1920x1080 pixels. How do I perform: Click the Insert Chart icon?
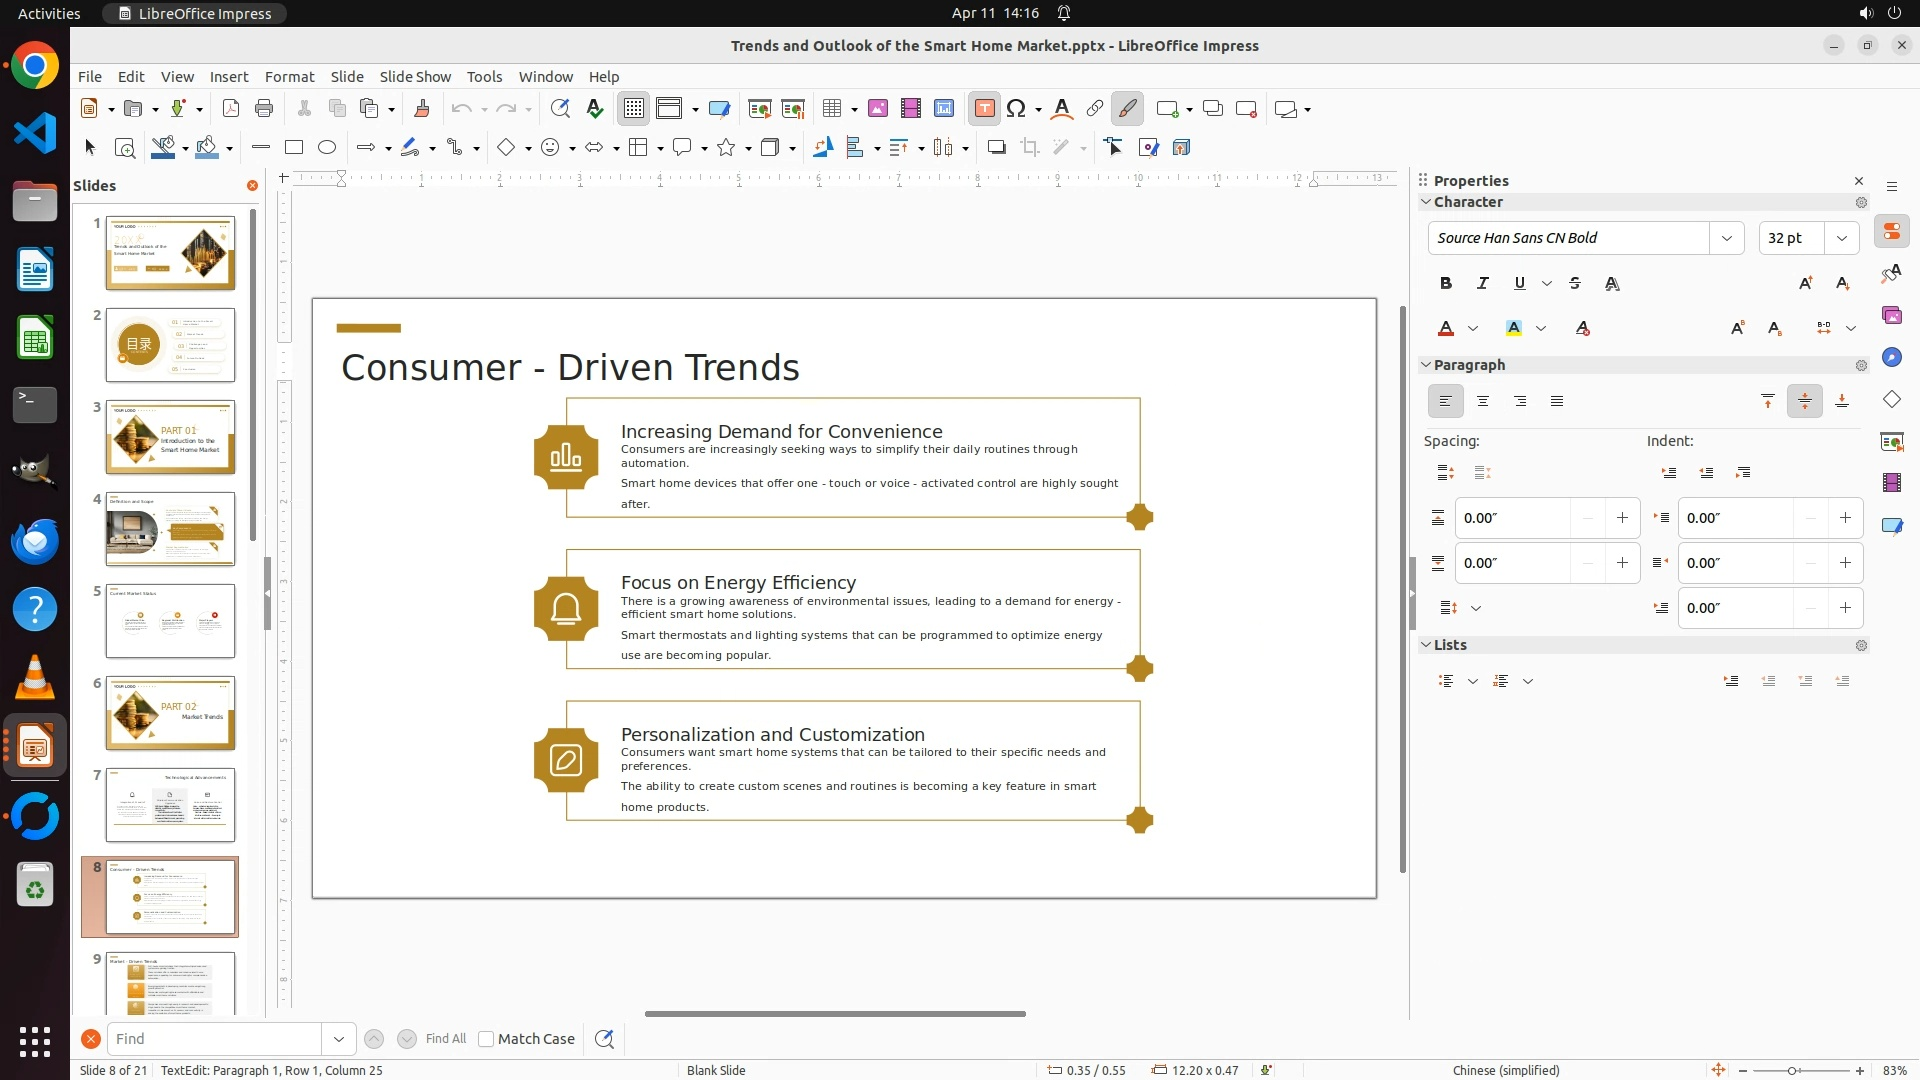tap(943, 109)
